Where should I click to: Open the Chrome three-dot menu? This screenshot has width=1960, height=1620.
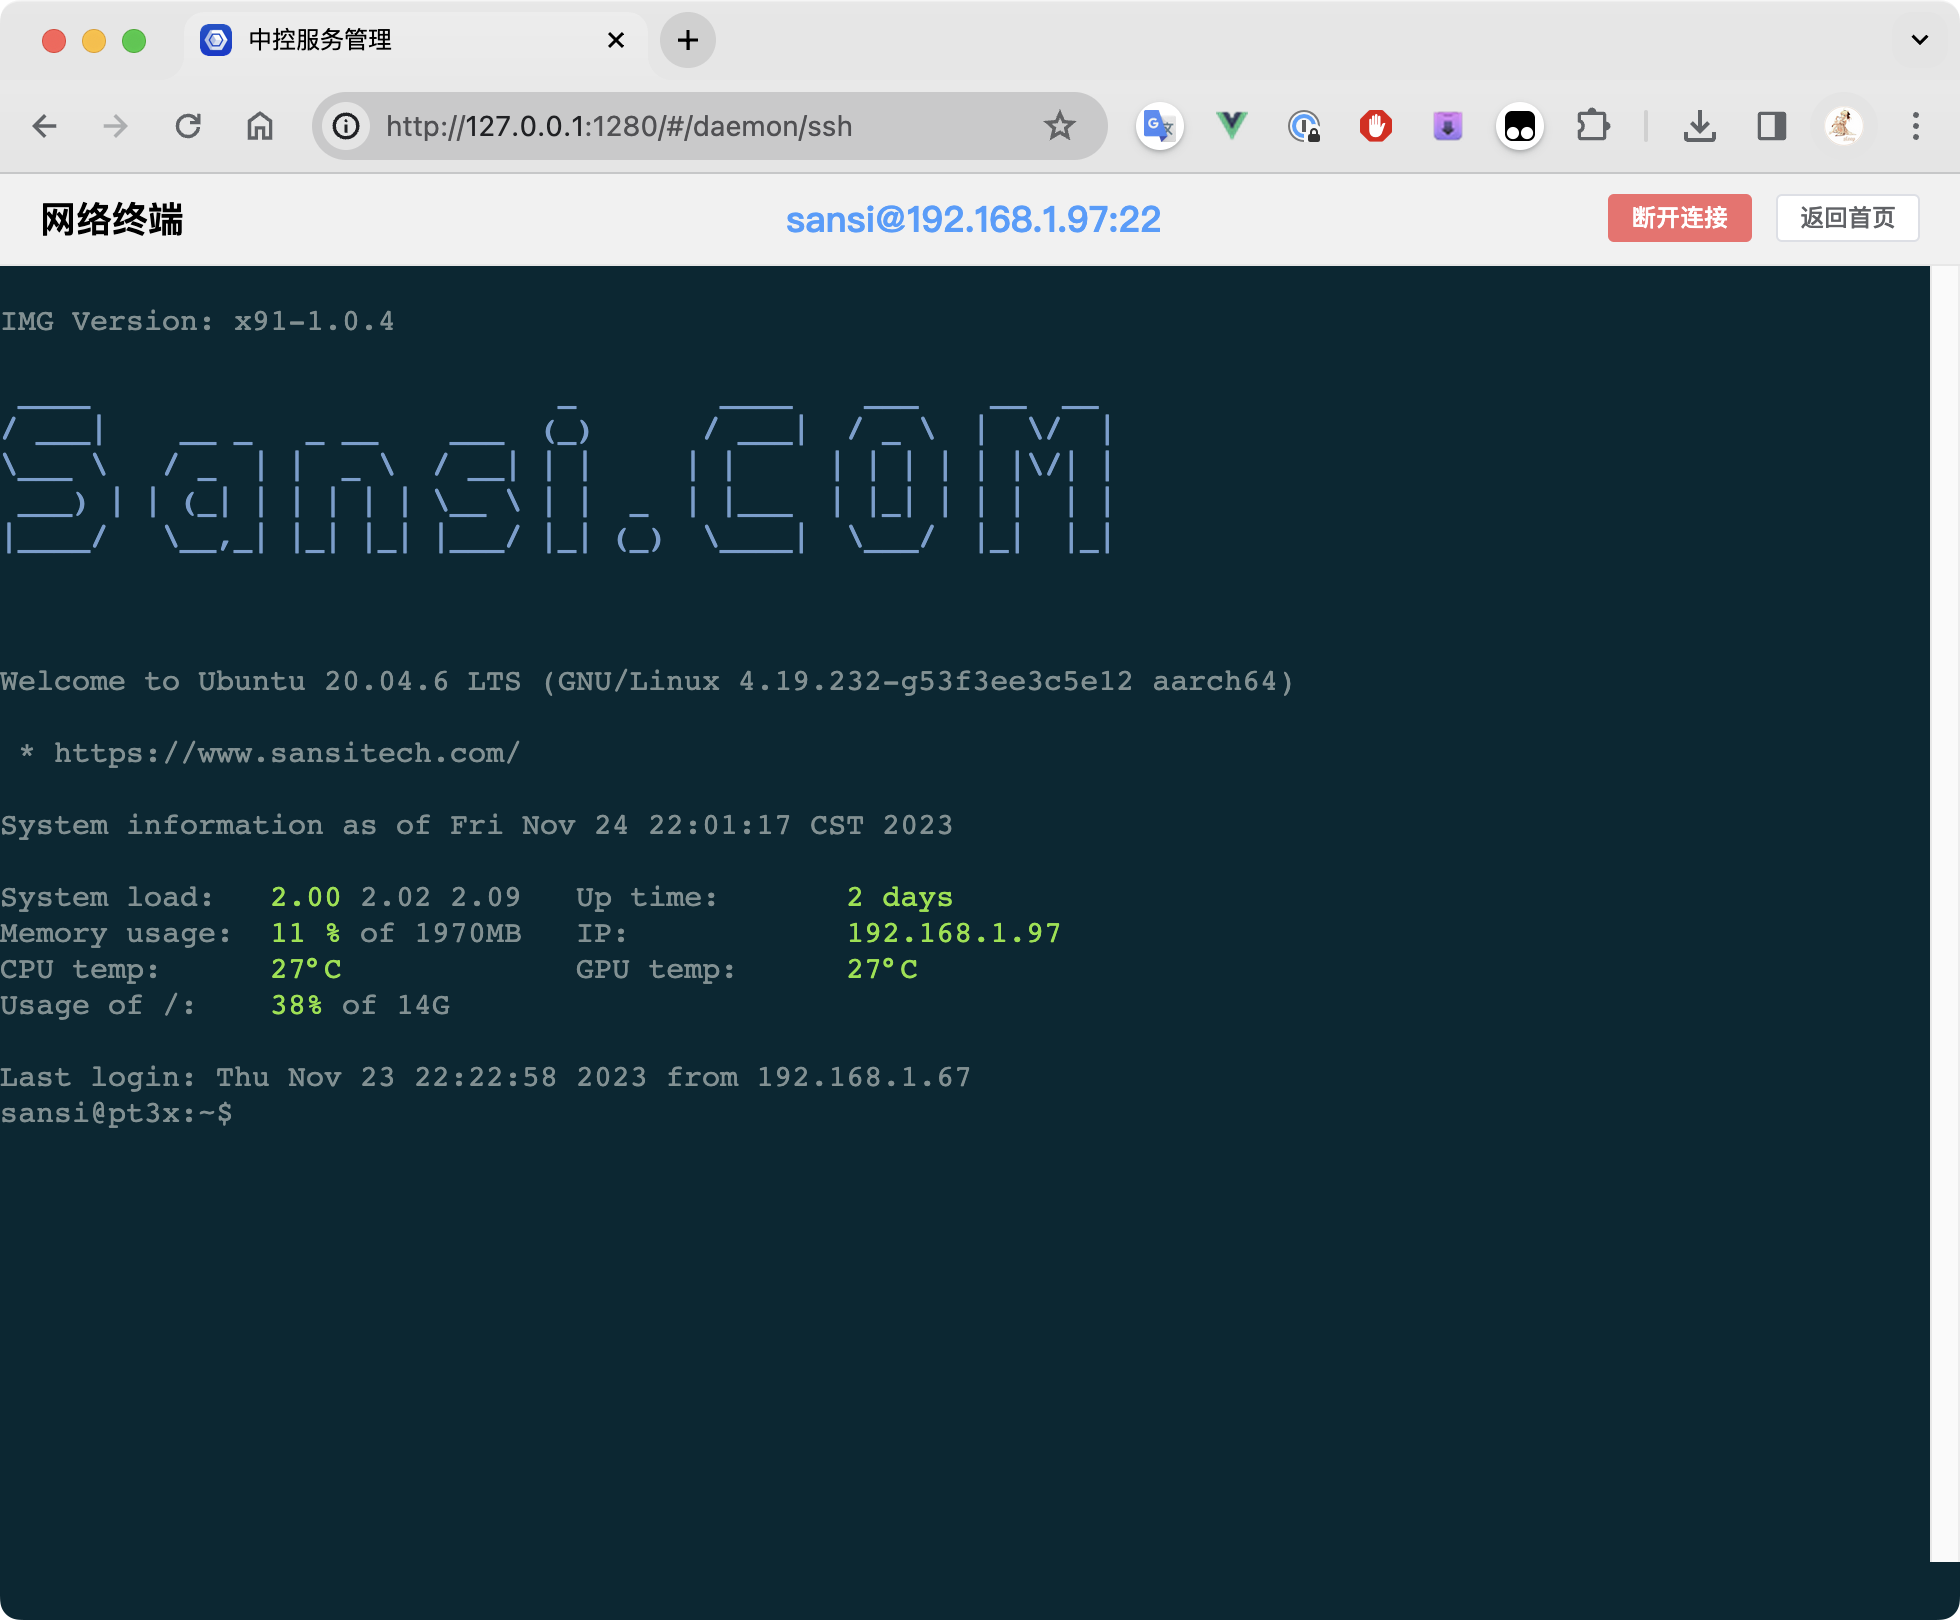pos(1916,126)
